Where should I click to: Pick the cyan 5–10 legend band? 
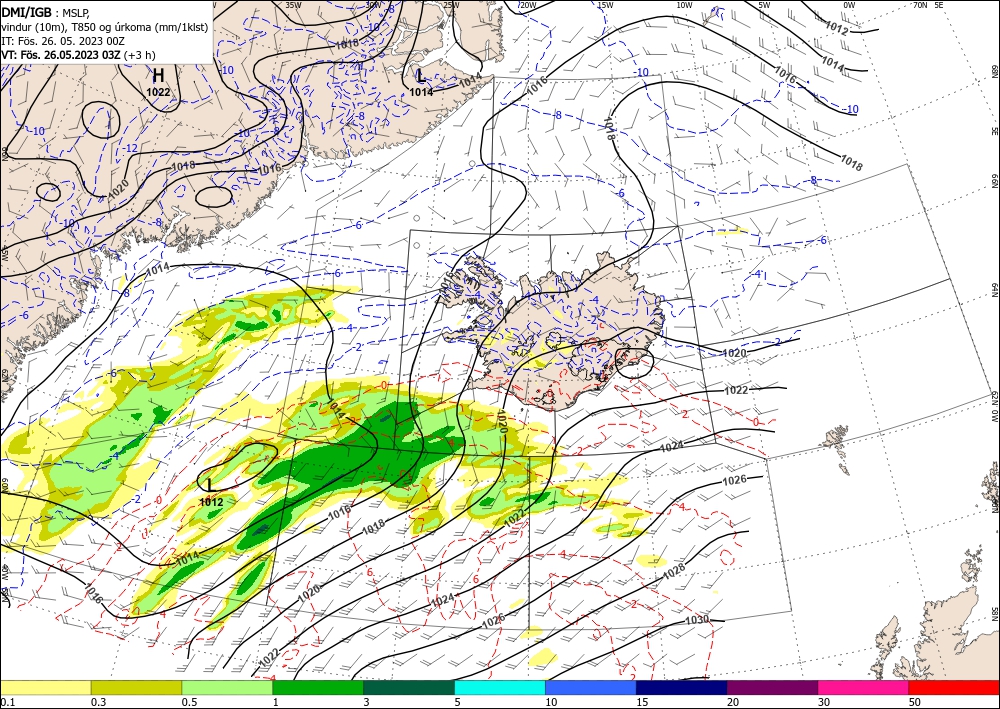click(x=500, y=687)
